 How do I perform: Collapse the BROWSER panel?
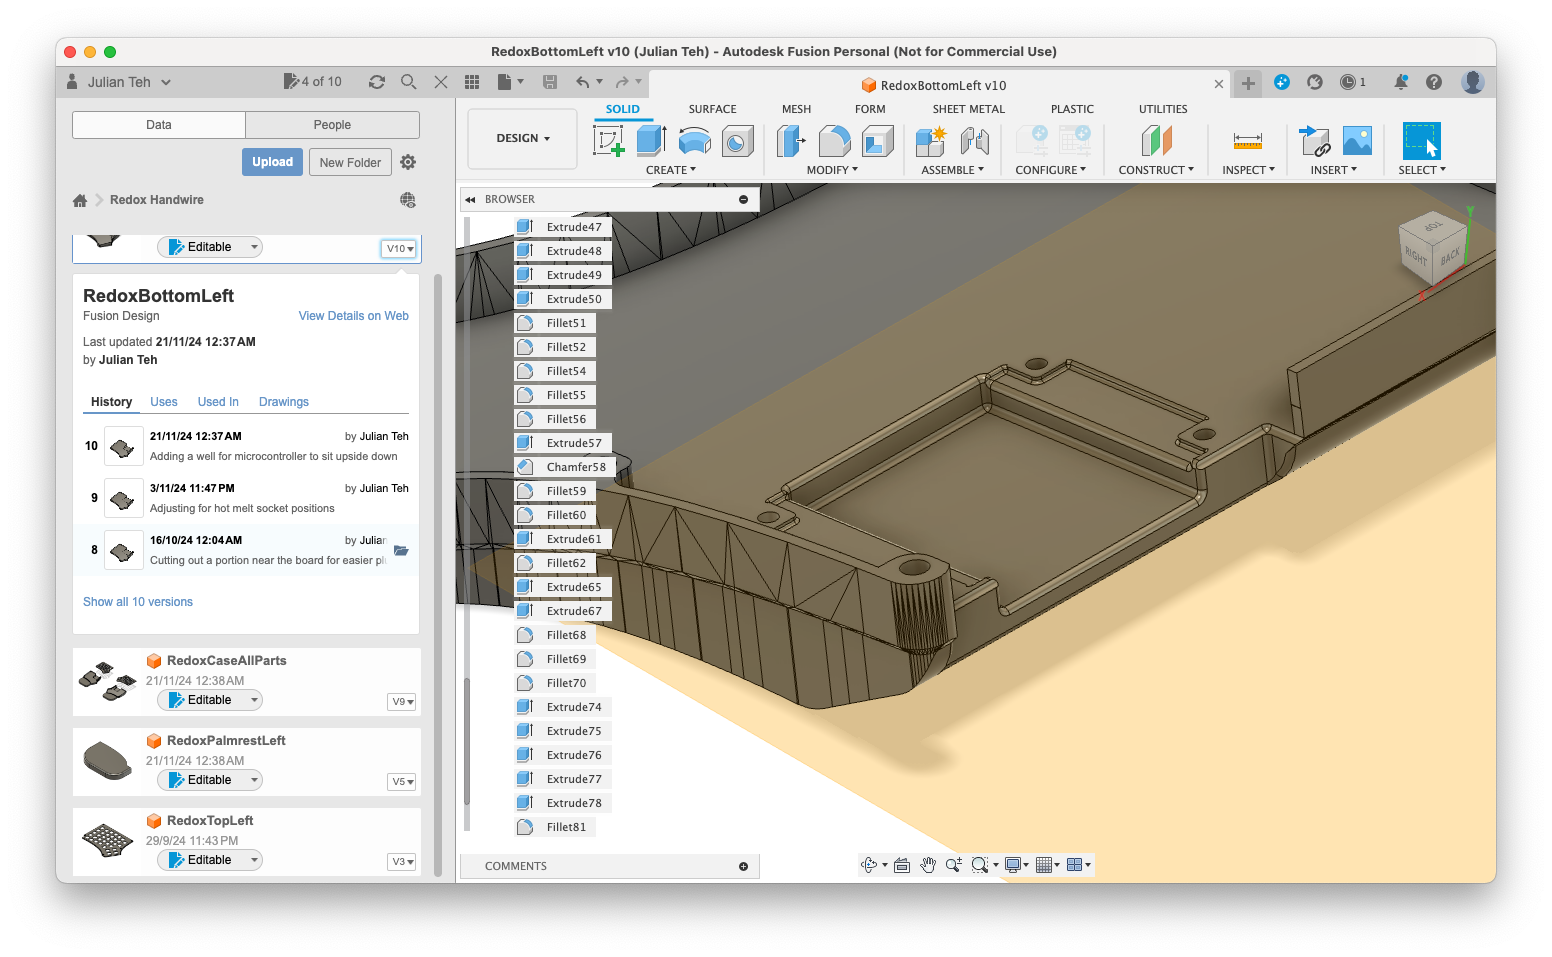click(x=470, y=199)
